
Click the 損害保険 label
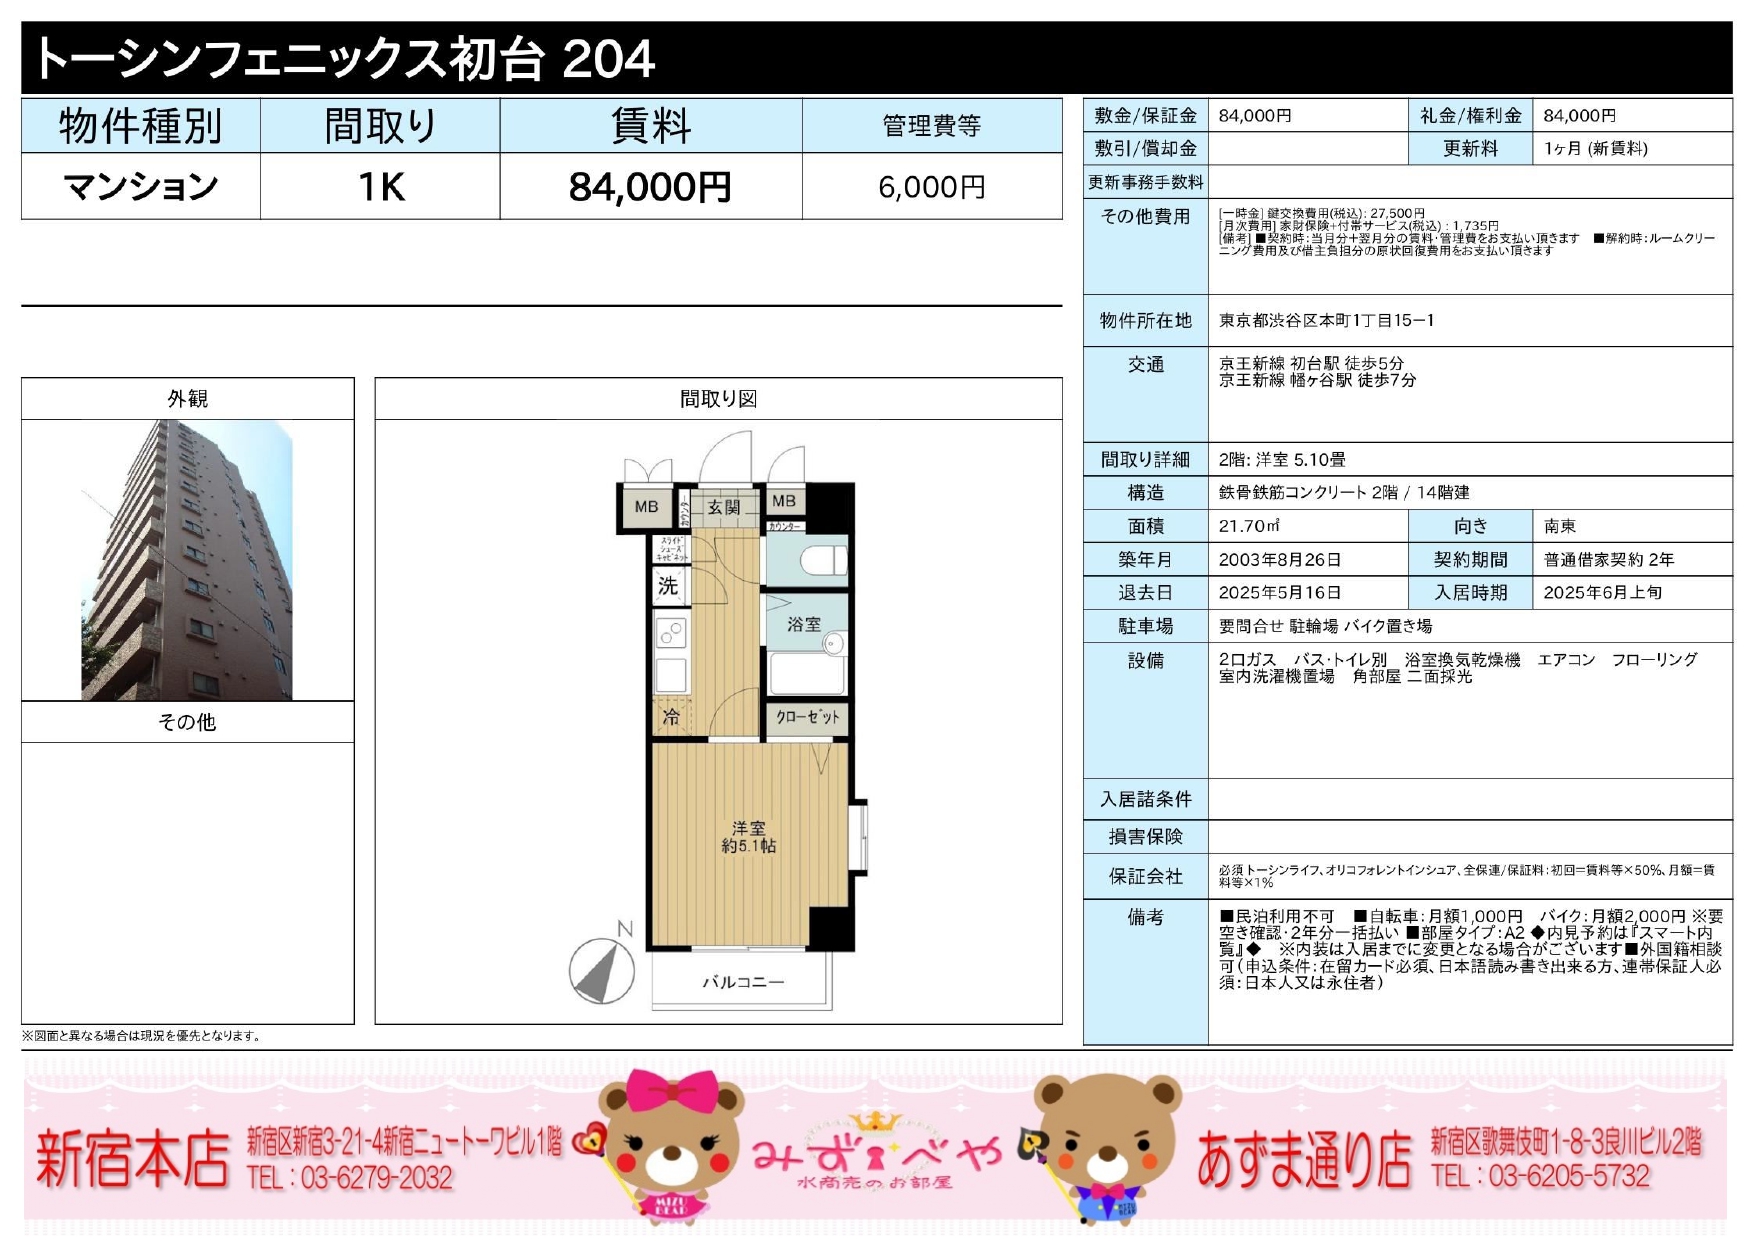[x=1146, y=836]
